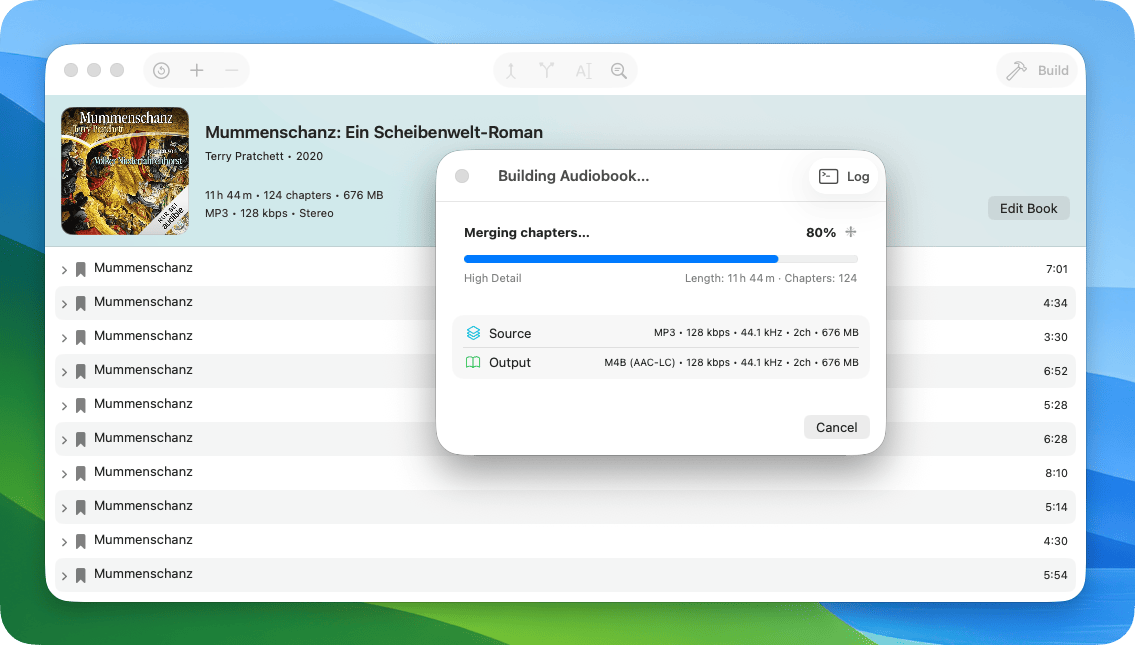This screenshot has width=1135, height=645.
Task: Select the Mummenschanz title in the 8:10 row
Action: click(143, 472)
